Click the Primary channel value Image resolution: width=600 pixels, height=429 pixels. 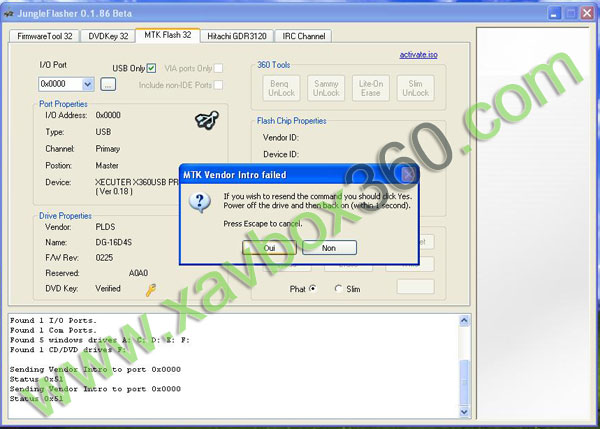[x=108, y=148]
